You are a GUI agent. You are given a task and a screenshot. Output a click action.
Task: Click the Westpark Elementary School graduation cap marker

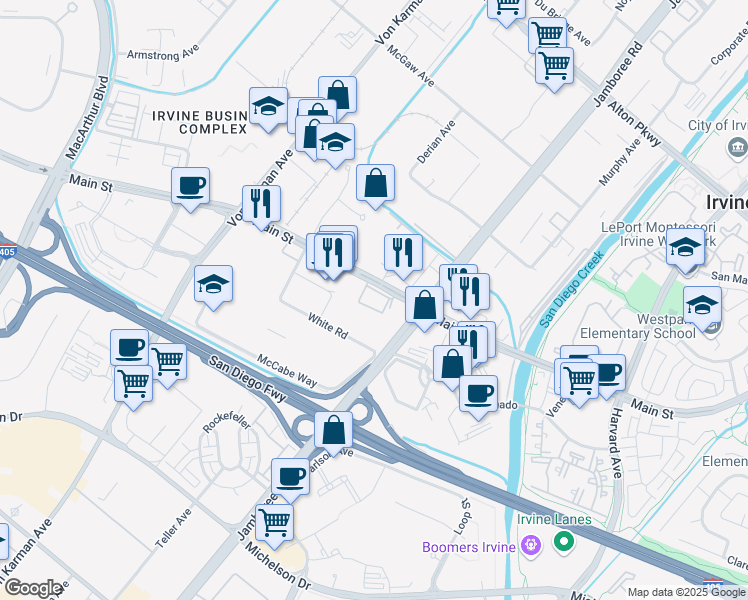pyautogui.click(x=702, y=304)
